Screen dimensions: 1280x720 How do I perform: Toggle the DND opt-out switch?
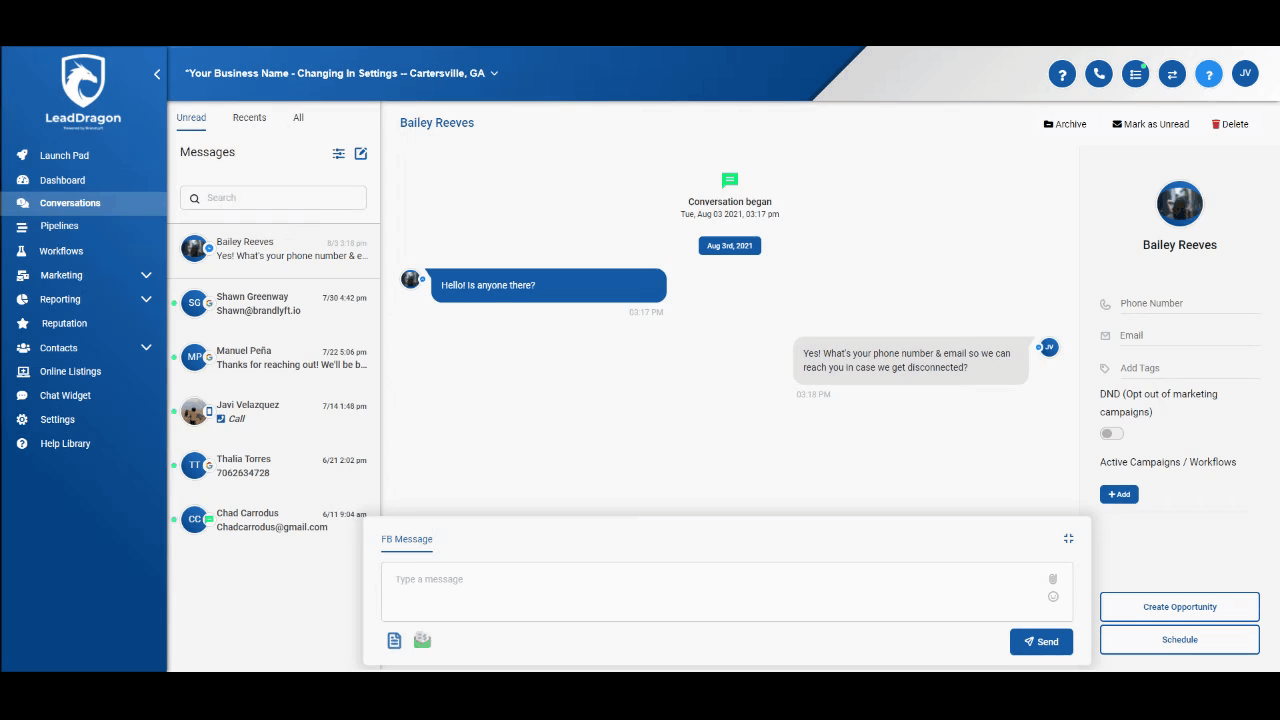(x=1111, y=433)
